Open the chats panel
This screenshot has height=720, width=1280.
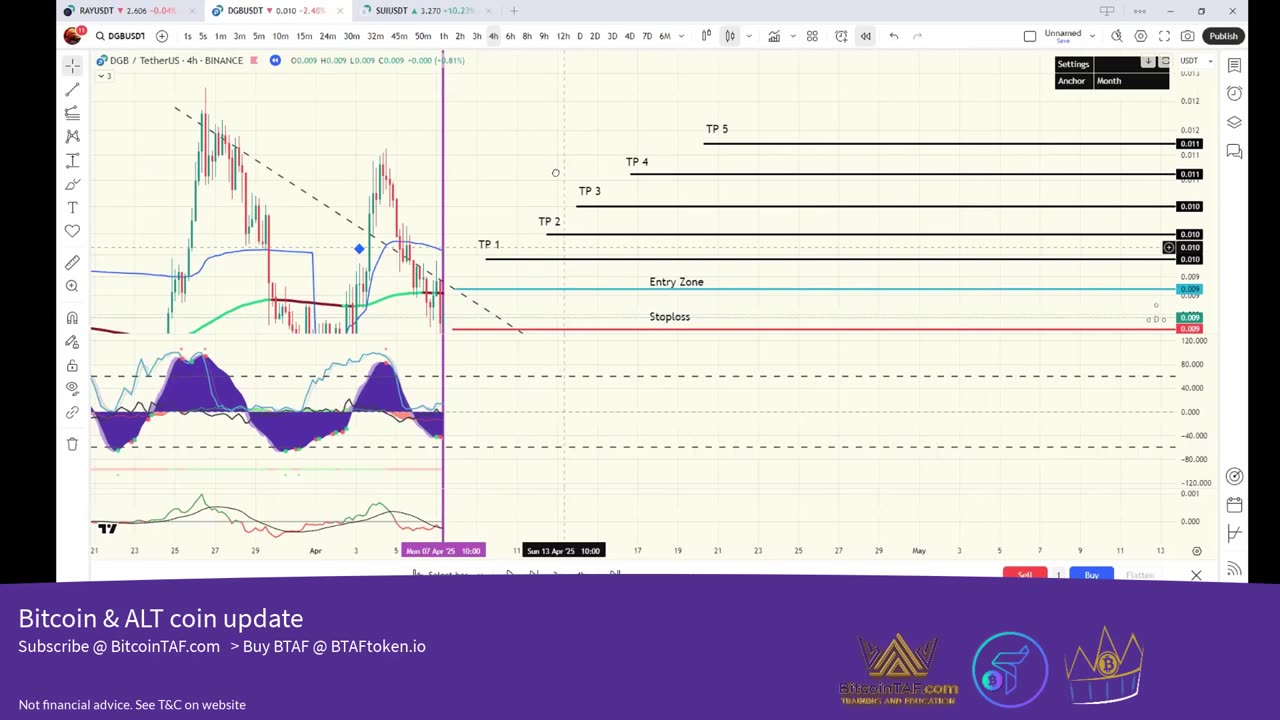(x=1234, y=151)
